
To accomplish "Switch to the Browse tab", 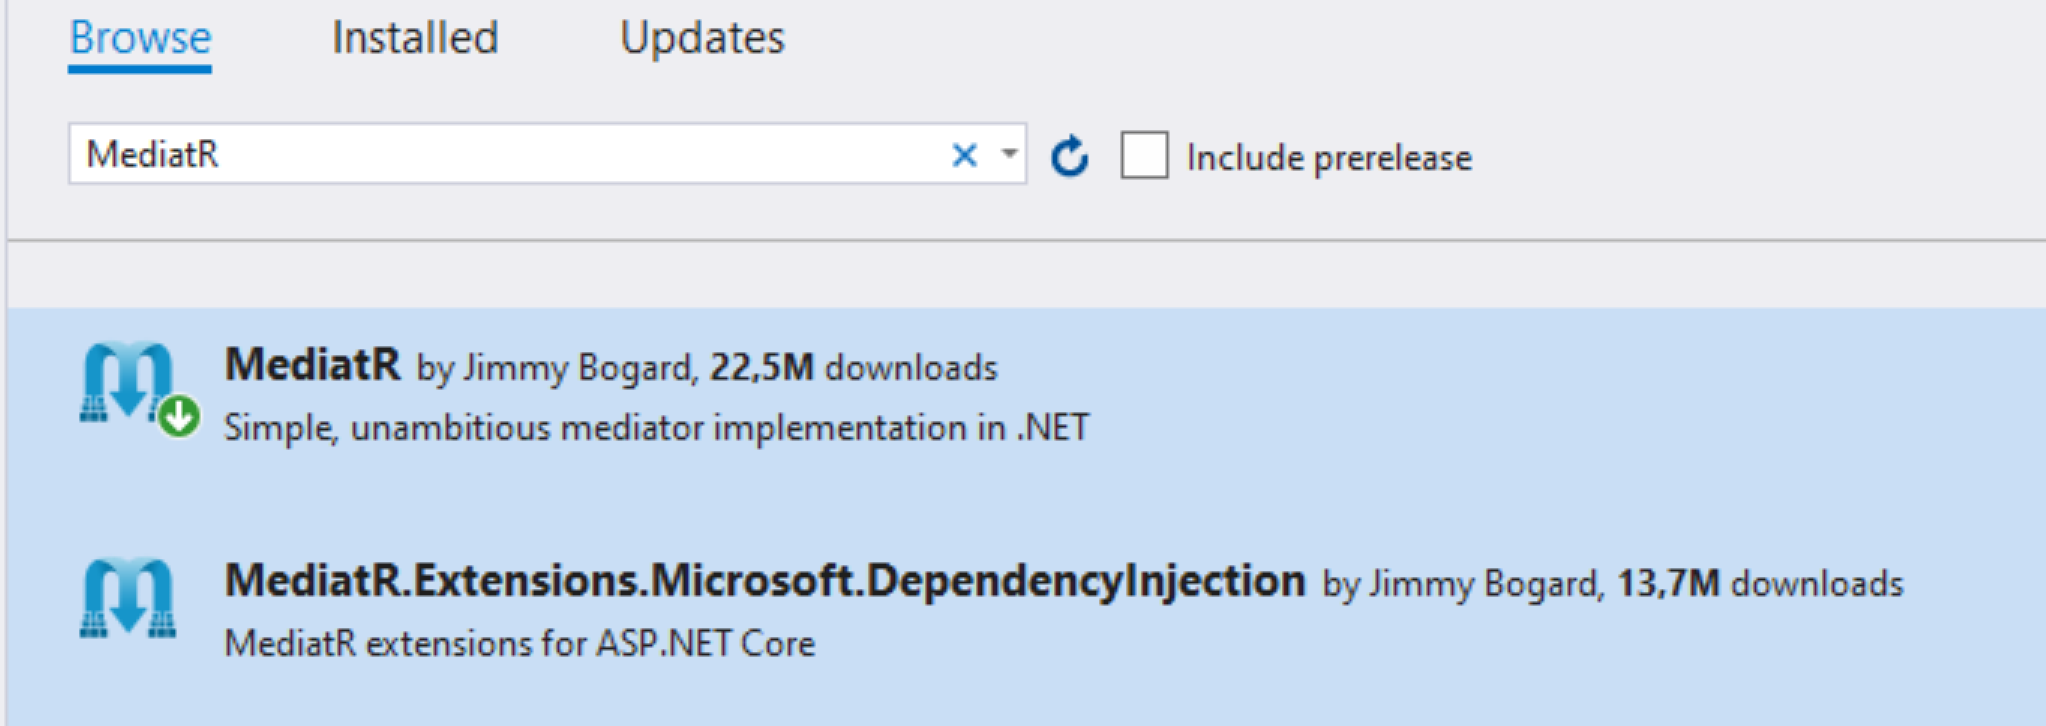I will pos(140,39).
